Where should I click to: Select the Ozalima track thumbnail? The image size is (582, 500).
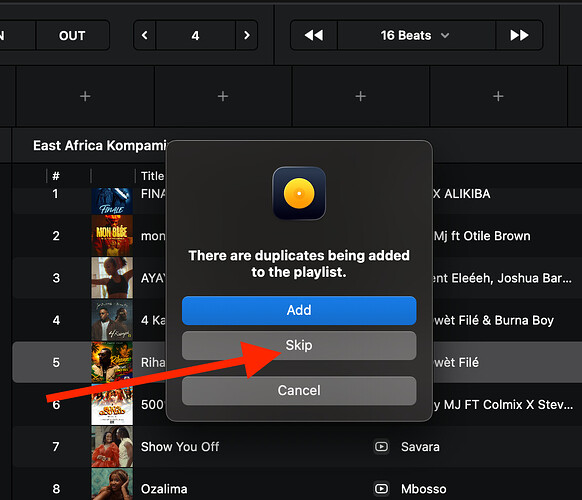112,484
